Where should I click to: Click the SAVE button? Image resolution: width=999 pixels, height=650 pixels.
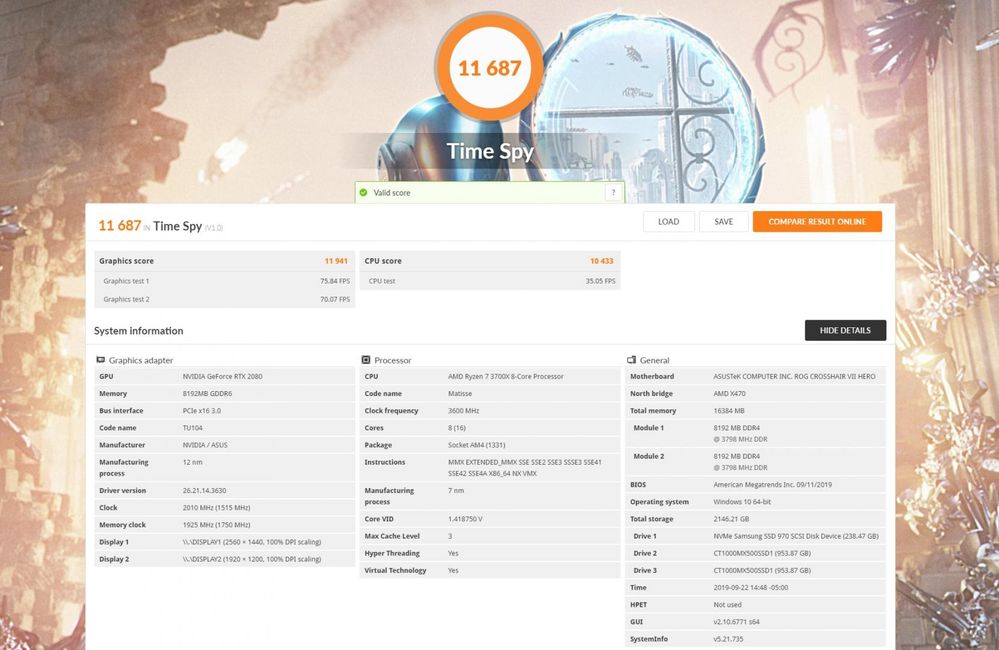tap(724, 222)
